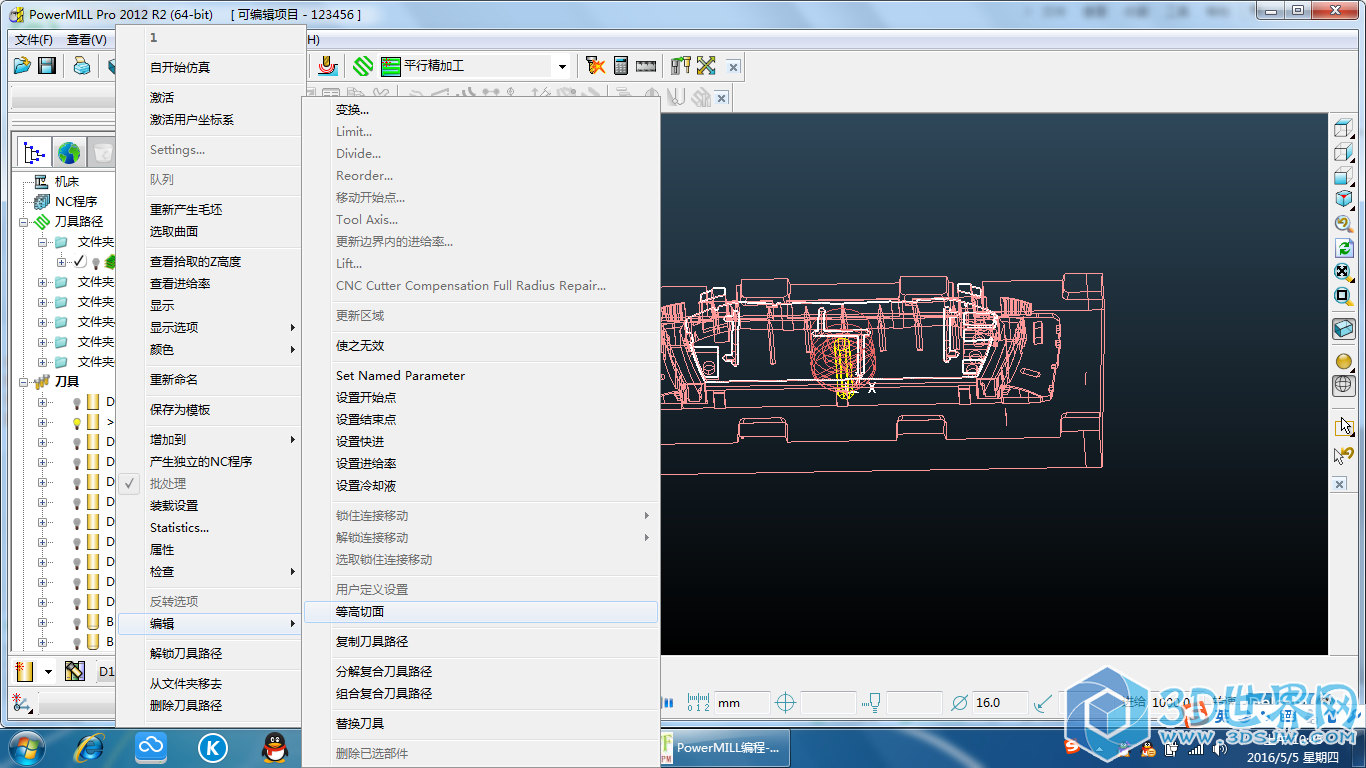Click the tool diameter symbol in status bar
1366x768 pixels.
[958, 702]
